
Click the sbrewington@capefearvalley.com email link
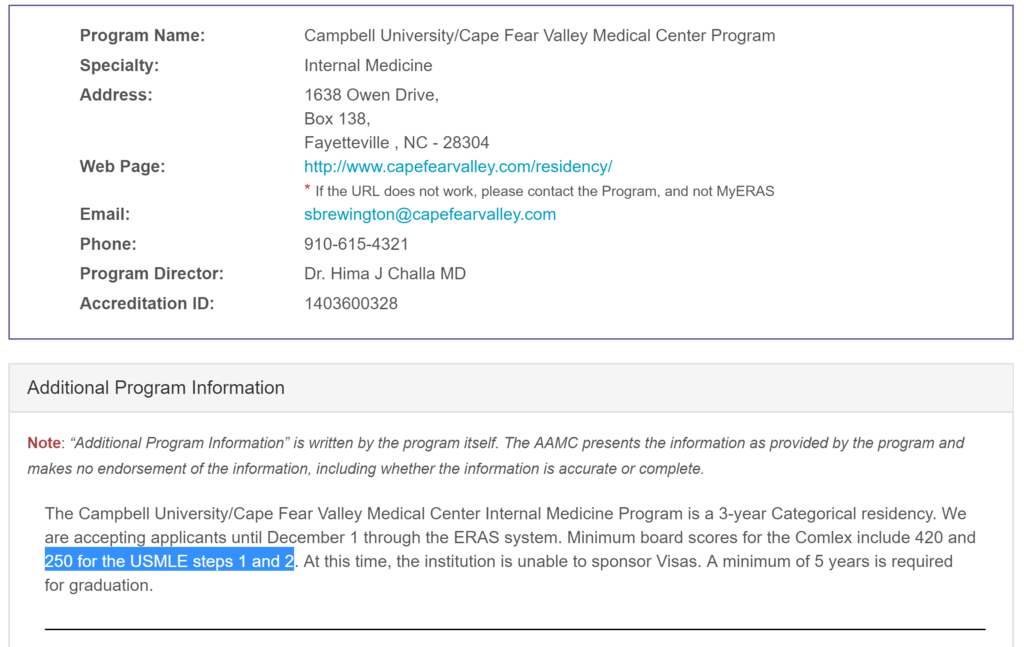430,214
